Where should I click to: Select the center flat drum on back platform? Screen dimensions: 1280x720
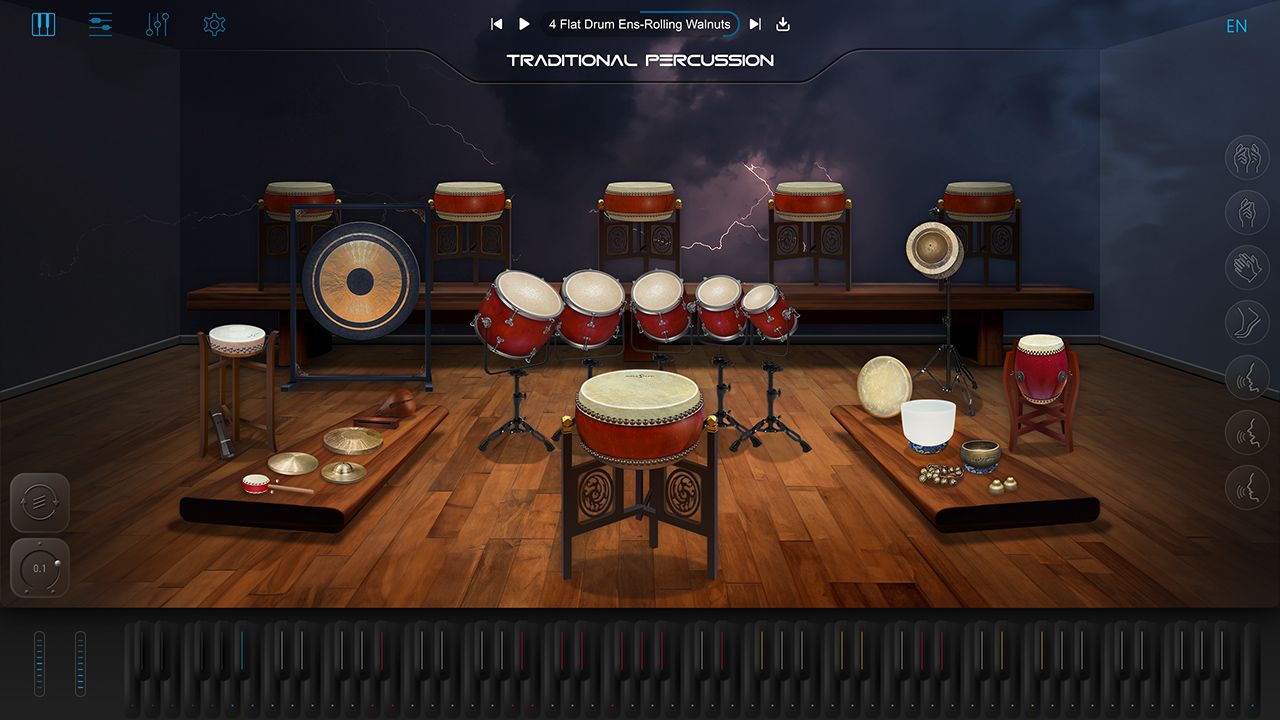[640, 200]
